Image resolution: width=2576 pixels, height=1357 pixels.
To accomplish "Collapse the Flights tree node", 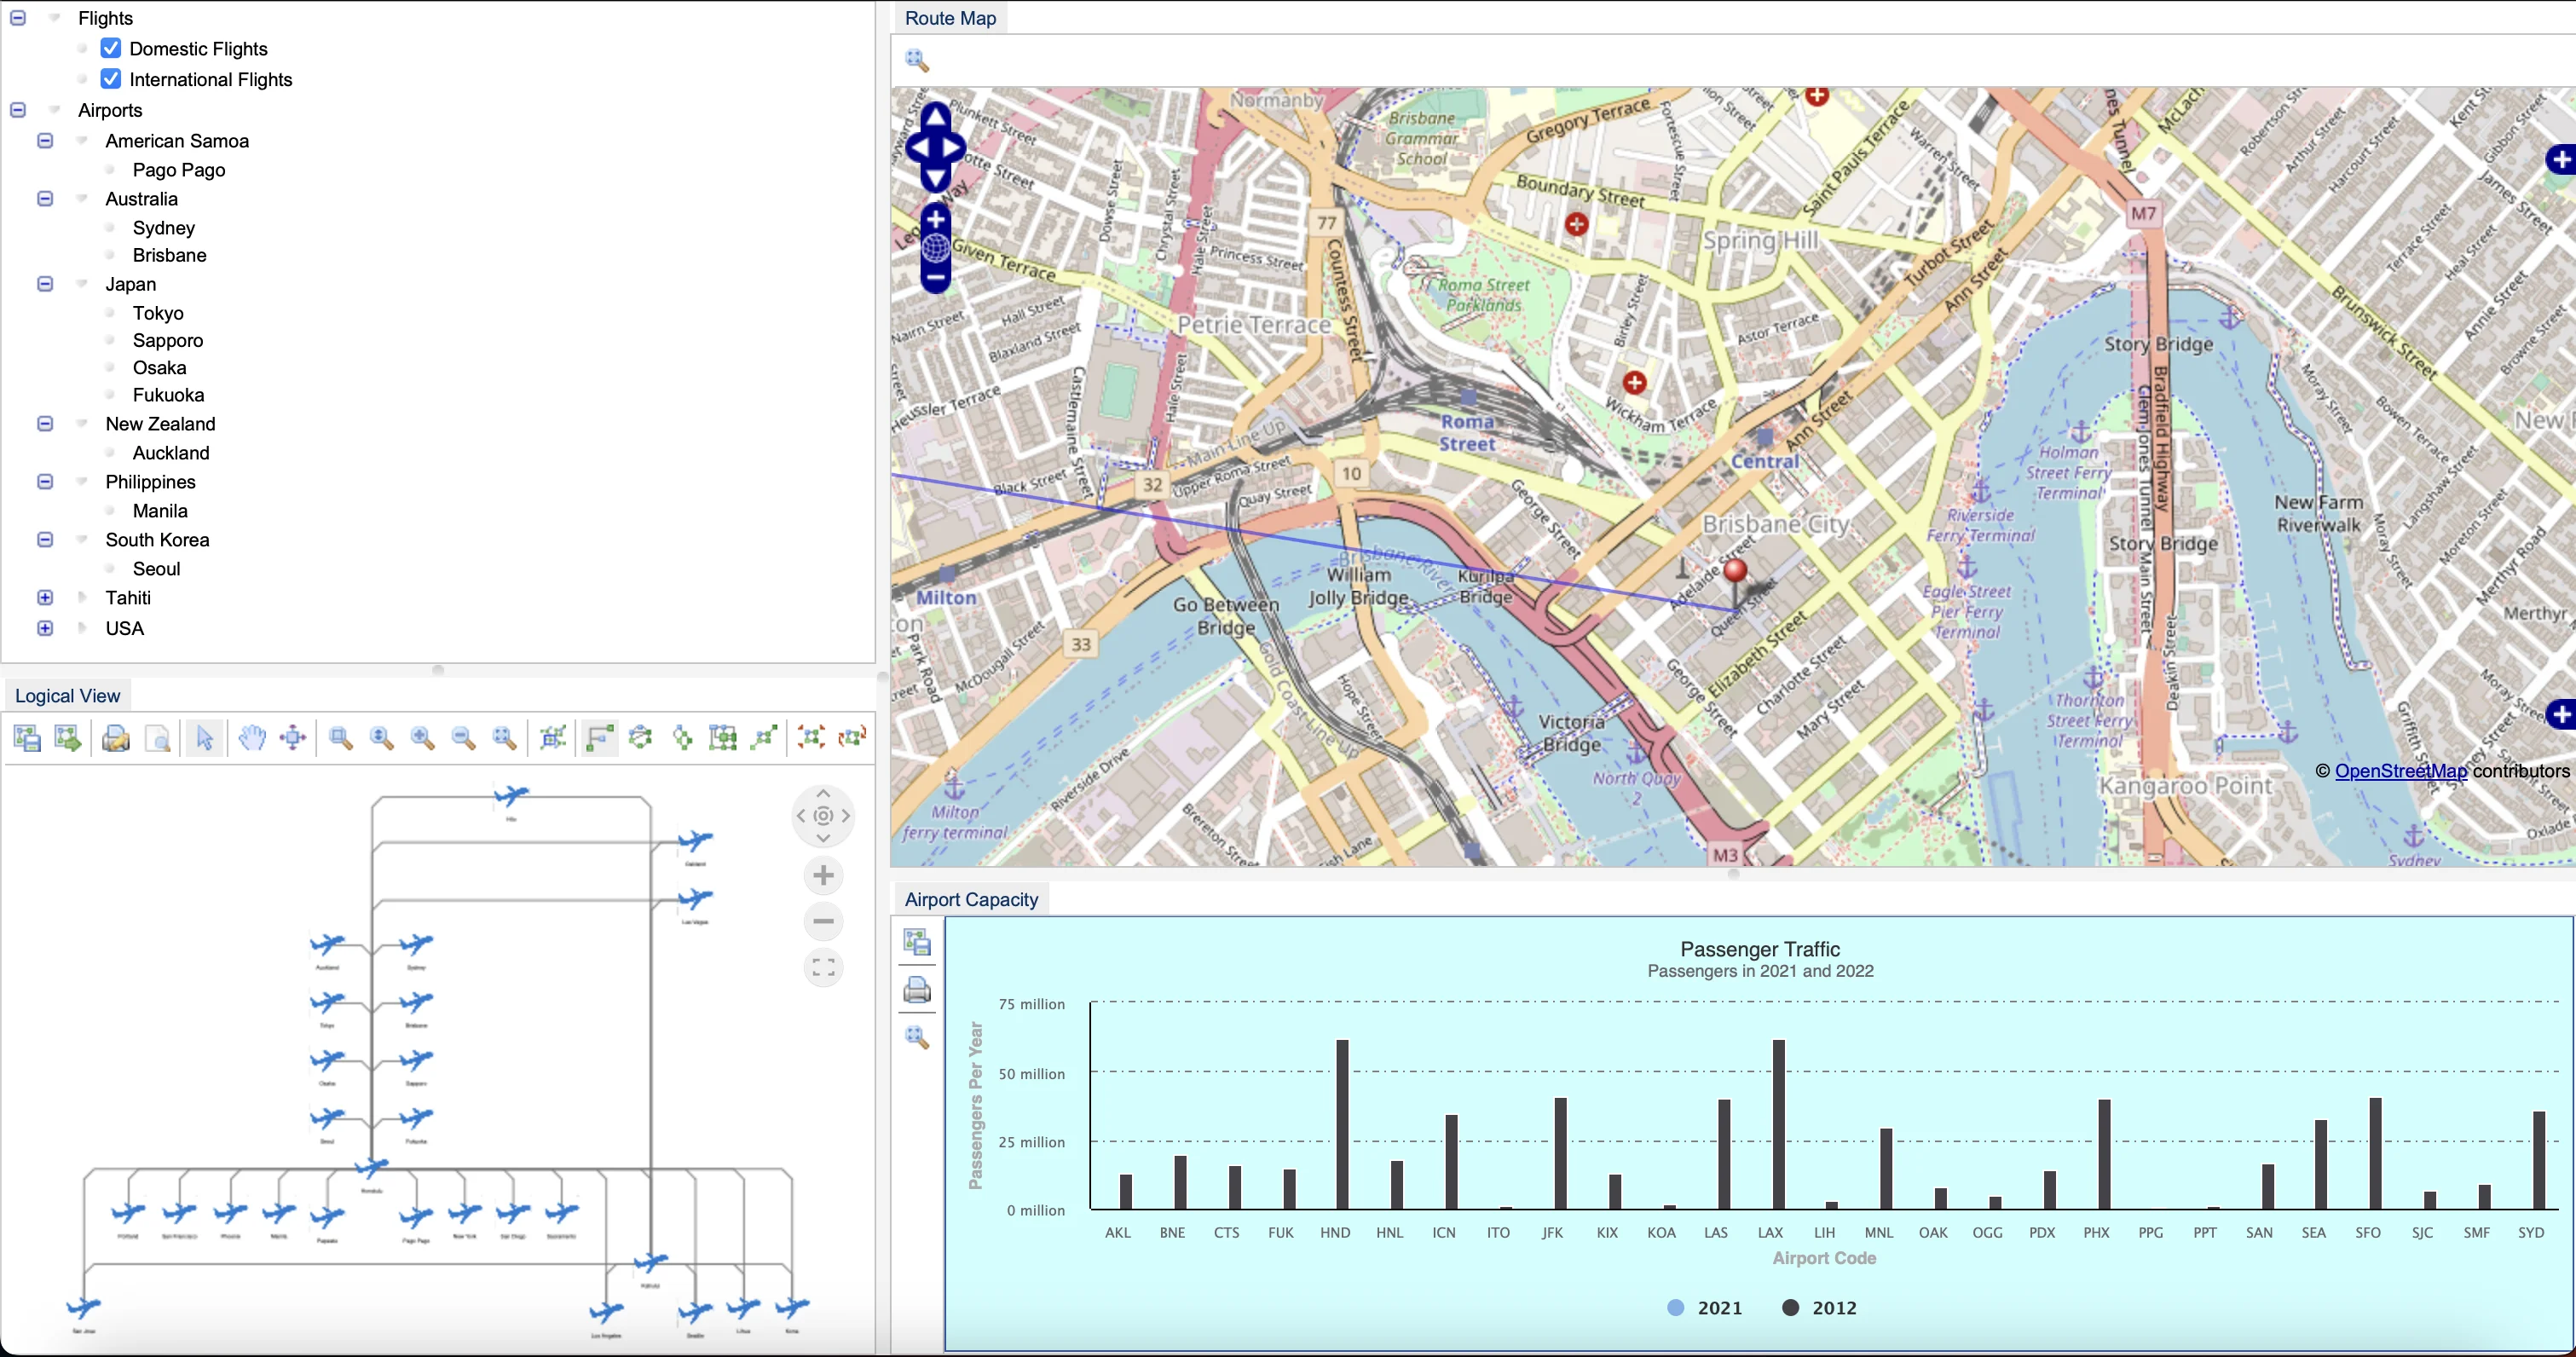I will coord(18,18).
